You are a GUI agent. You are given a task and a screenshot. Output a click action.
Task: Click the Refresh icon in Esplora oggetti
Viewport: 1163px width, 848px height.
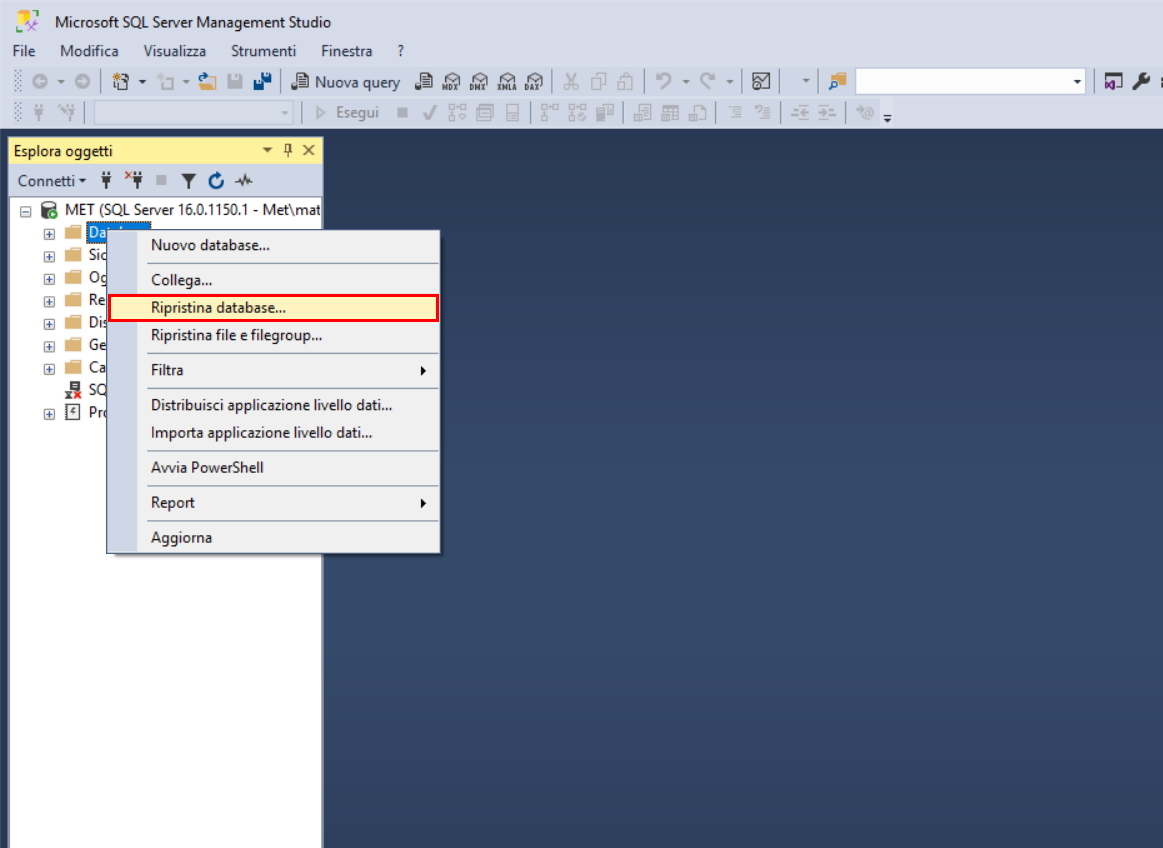[x=216, y=180]
